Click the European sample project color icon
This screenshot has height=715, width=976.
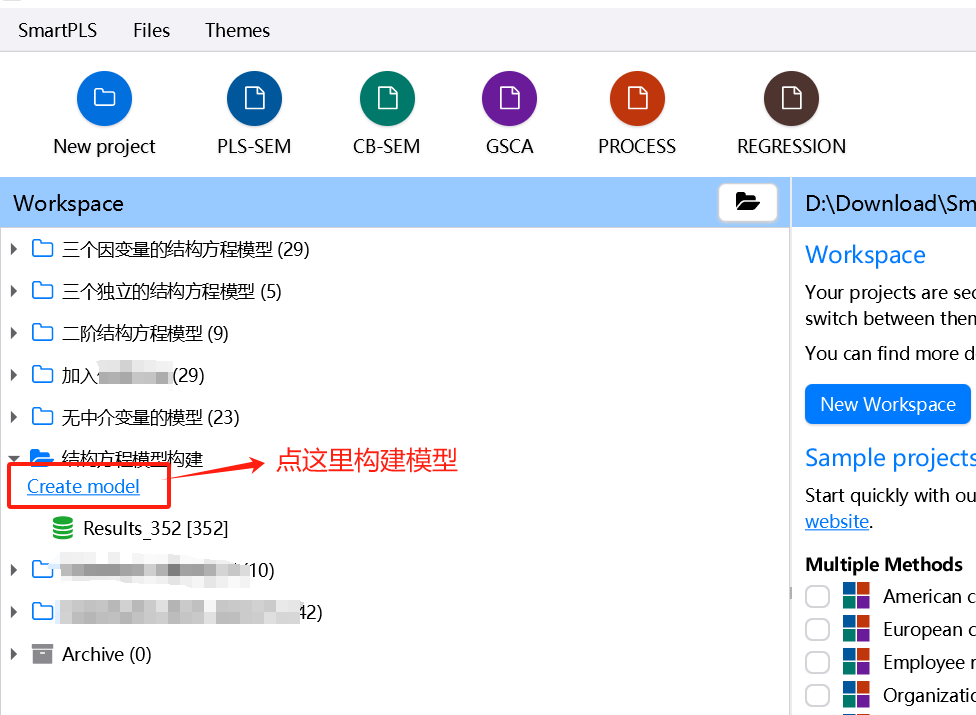856,629
